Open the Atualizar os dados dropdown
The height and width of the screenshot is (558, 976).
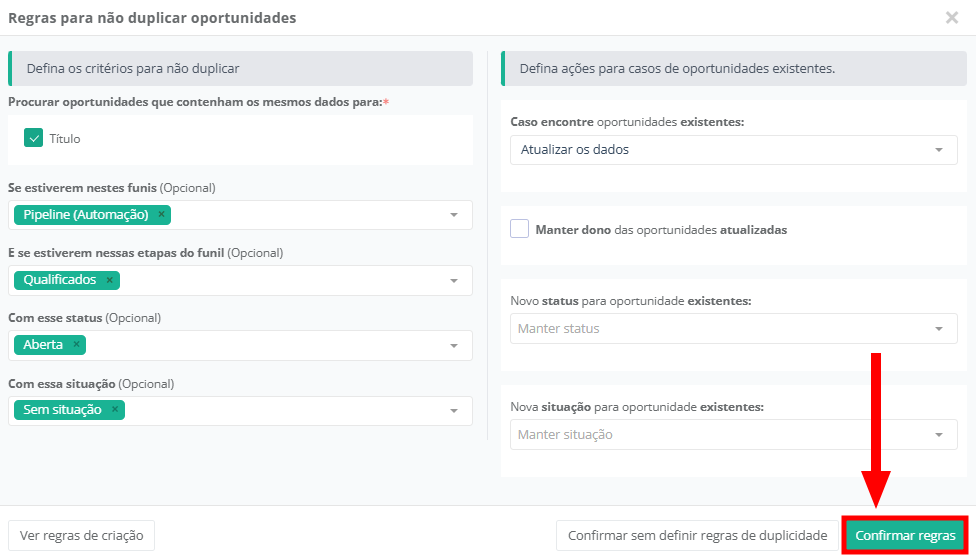tap(938, 150)
